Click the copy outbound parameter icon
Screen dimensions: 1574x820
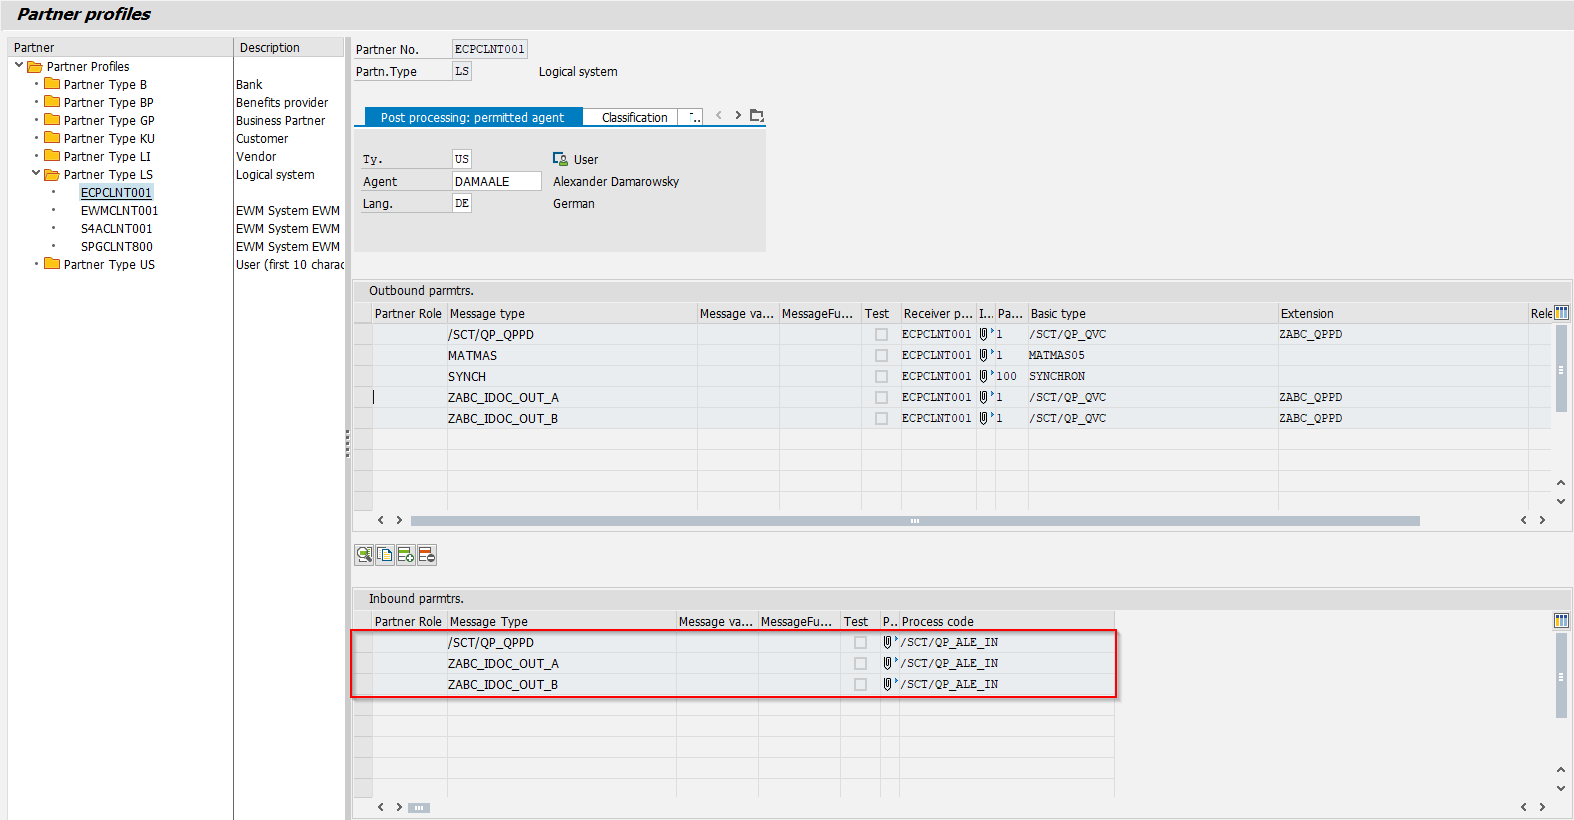tap(385, 555)
